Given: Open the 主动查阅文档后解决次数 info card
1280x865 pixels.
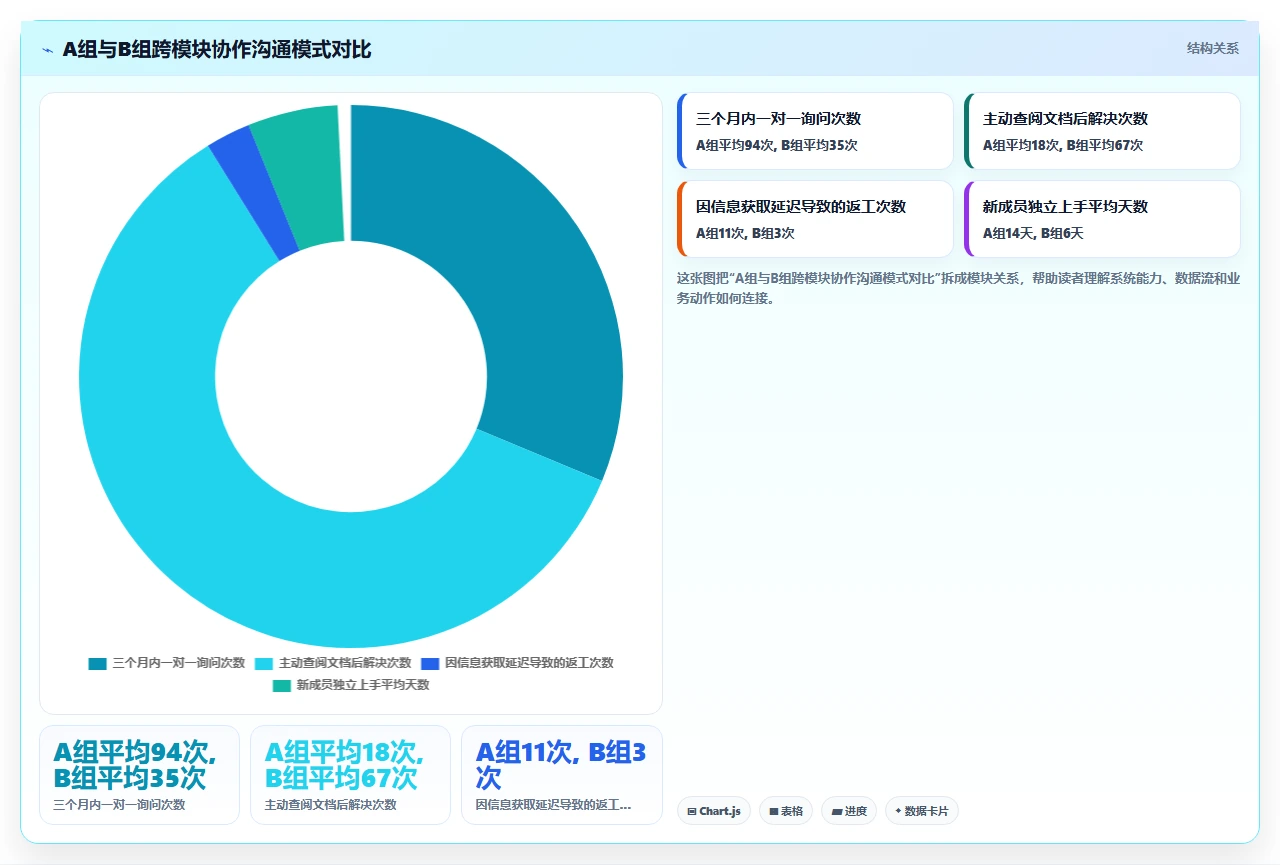Looking at the screenshot, I should 1102,131.
